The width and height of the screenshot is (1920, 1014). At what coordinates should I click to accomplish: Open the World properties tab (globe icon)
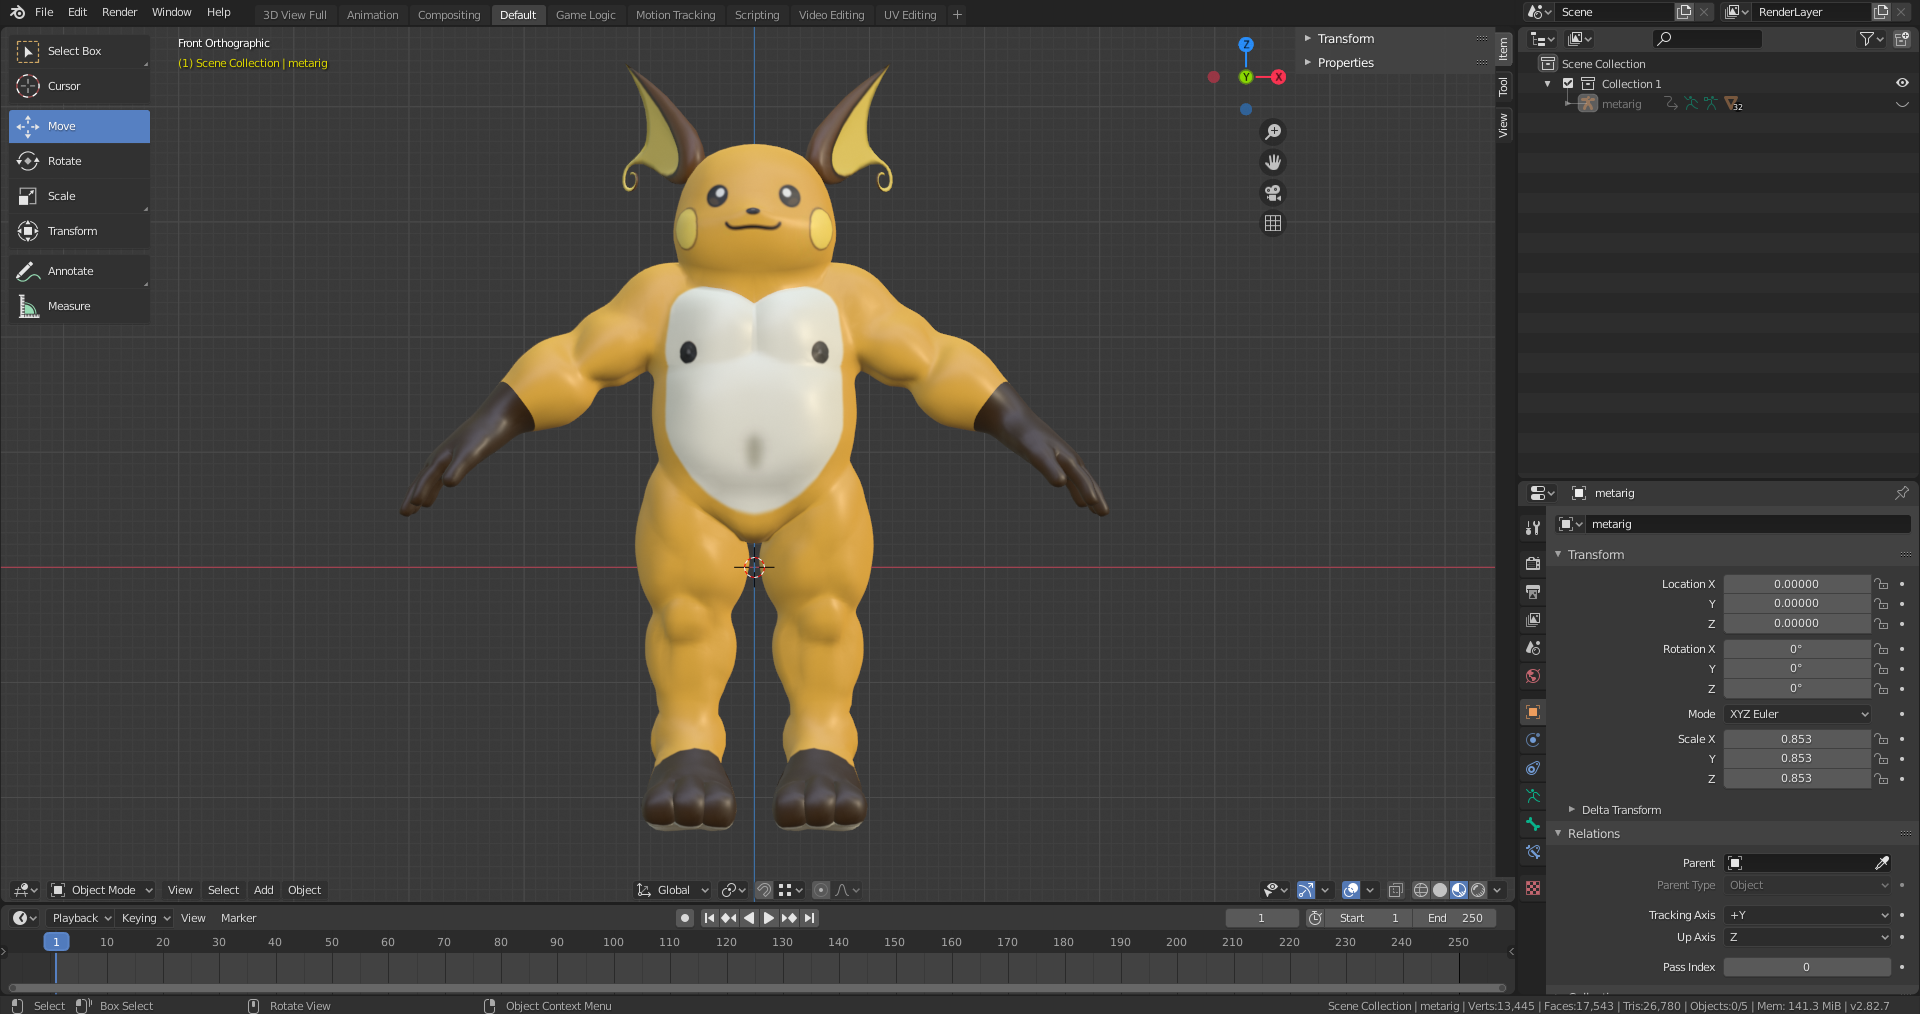pyautogui.click(x=1532, y=676)
